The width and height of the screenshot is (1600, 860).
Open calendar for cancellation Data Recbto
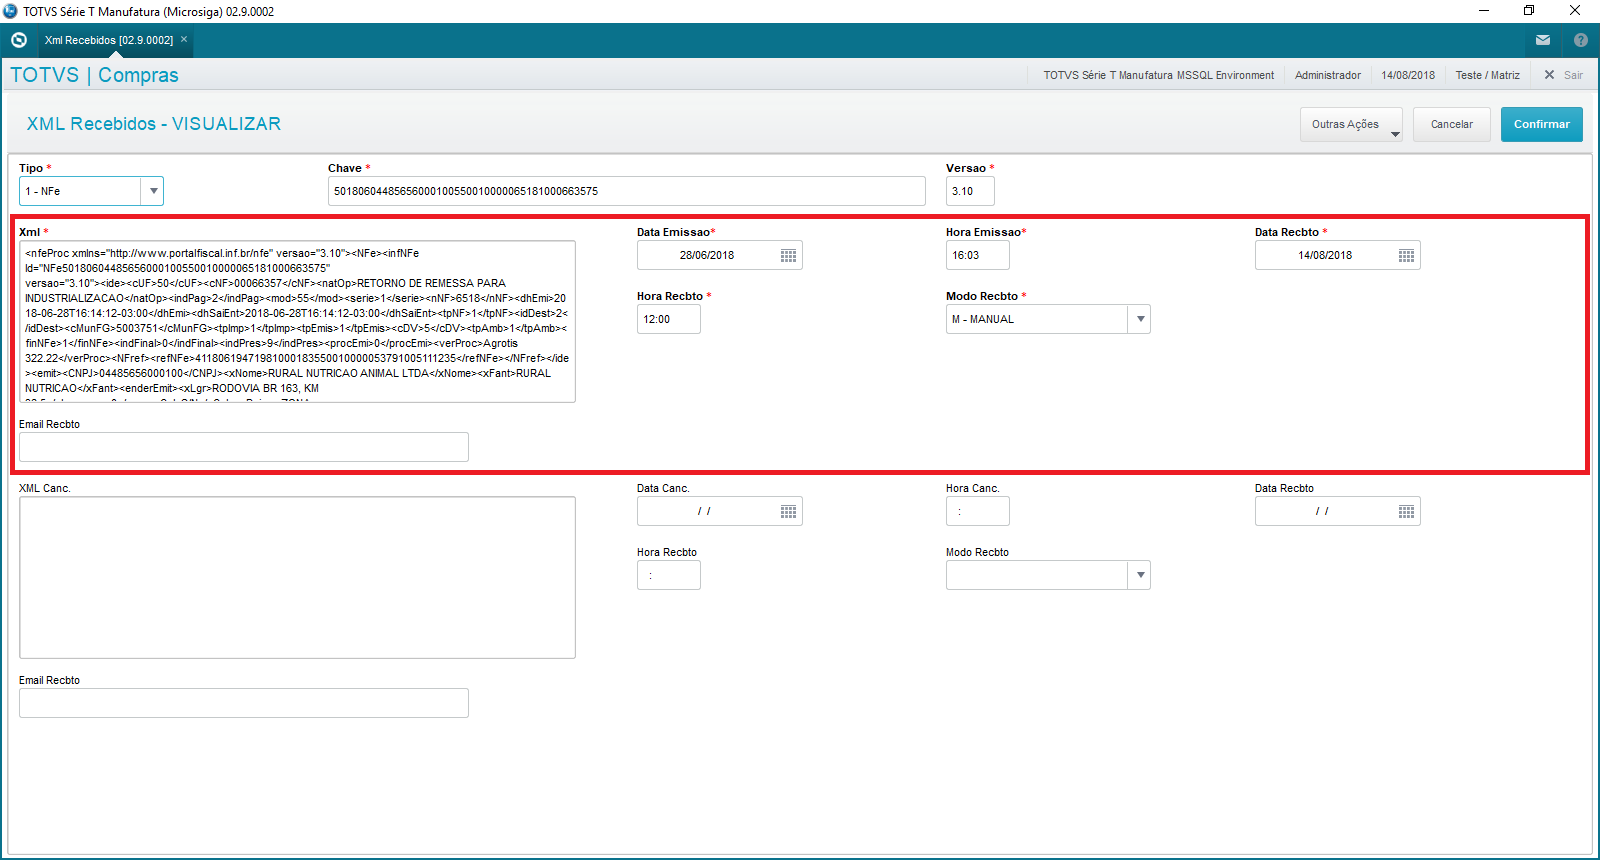pyautogui.click(x=1406, y=512)
